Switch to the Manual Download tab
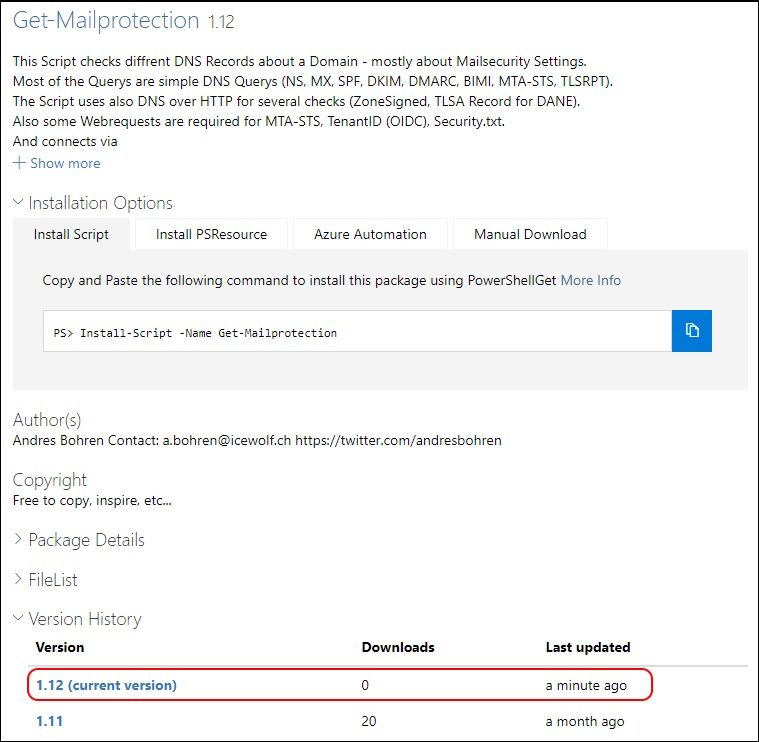Image resolution: width=759 pixels, height=742 pixels. point(530,234)
